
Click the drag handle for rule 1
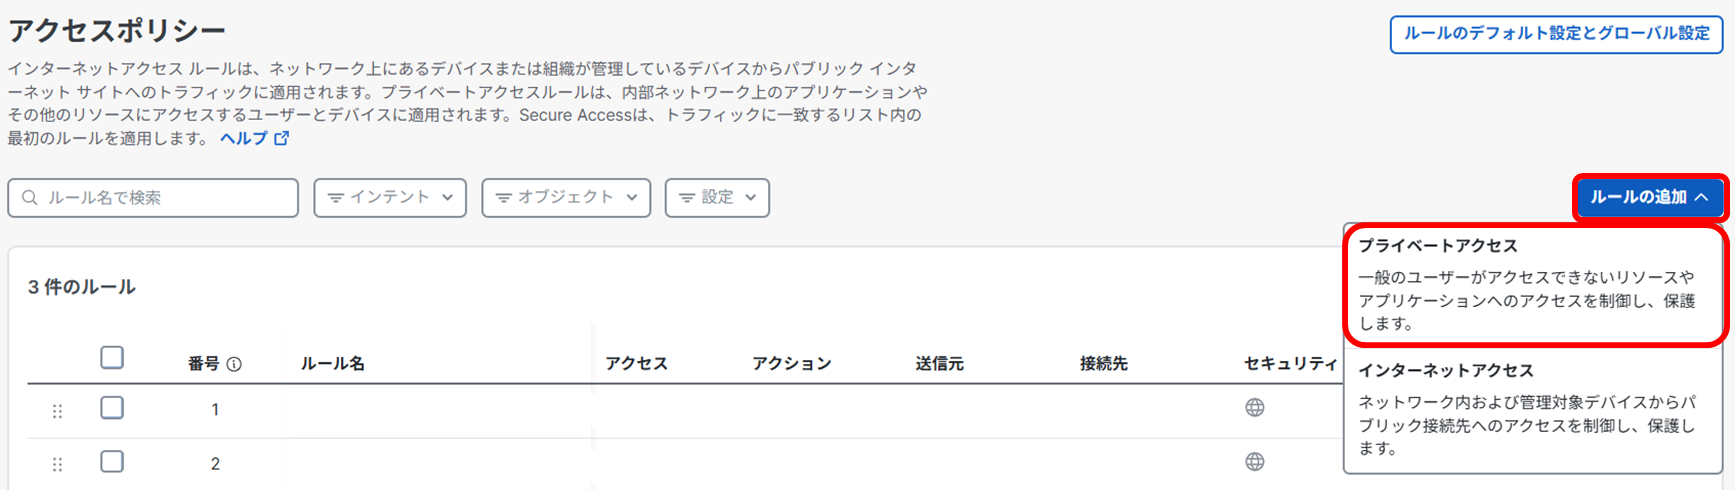57,411
